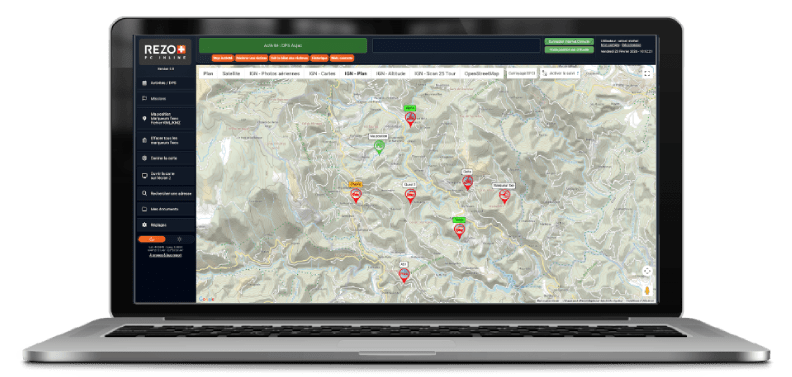Click the first orange button under the banner

pos(223,58)
